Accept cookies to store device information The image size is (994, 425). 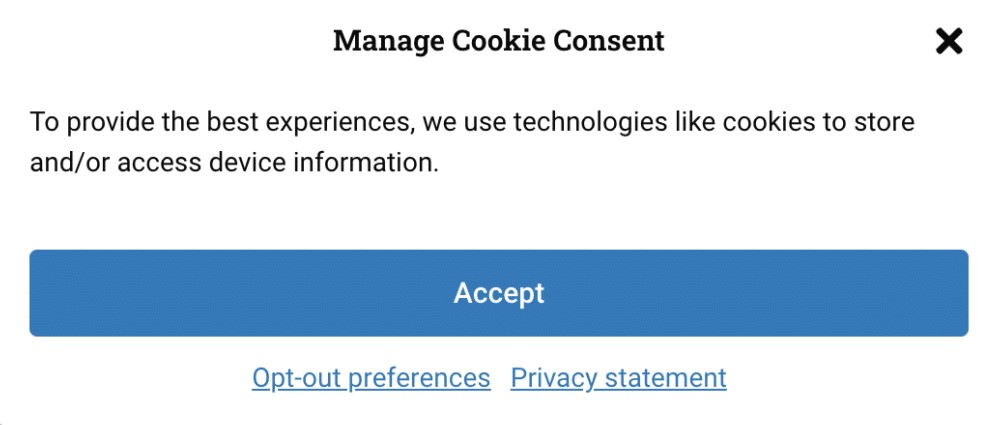(x=498, y=293)
